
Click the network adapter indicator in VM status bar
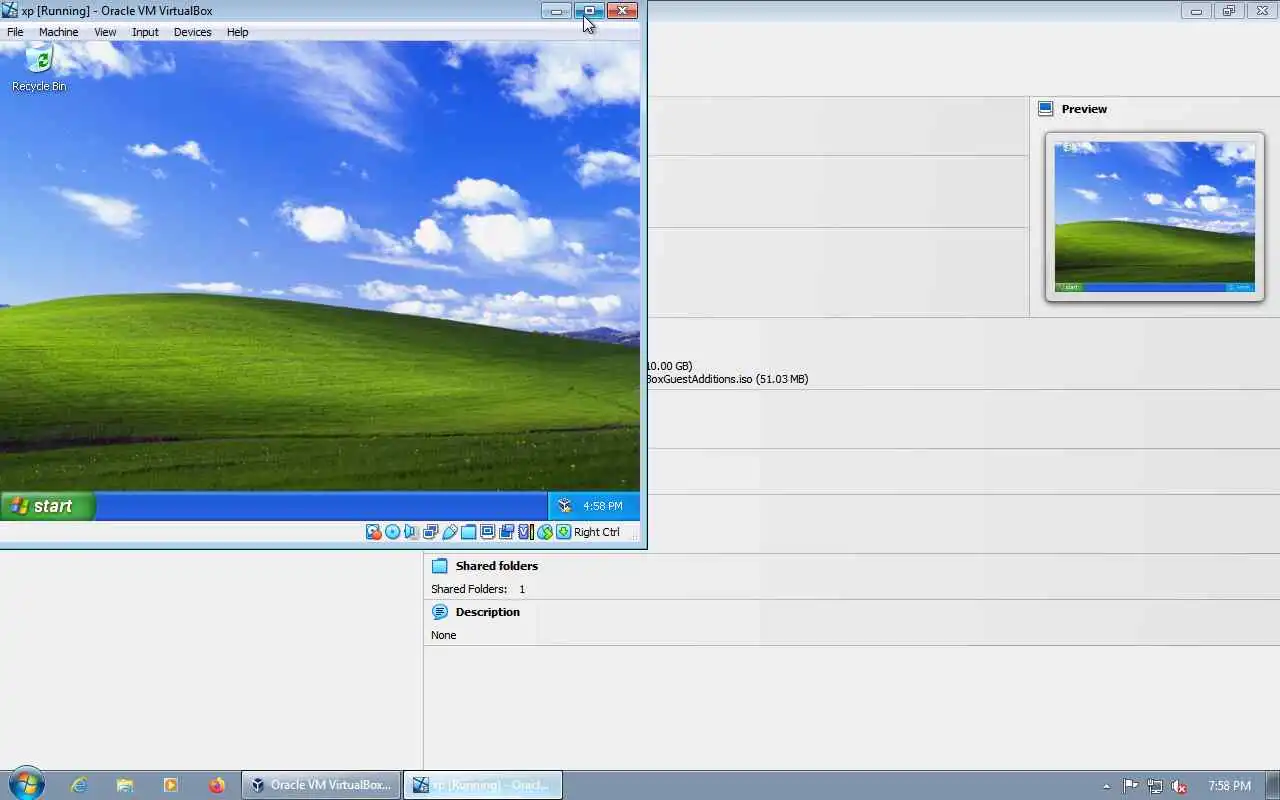(x=430, y=532)
